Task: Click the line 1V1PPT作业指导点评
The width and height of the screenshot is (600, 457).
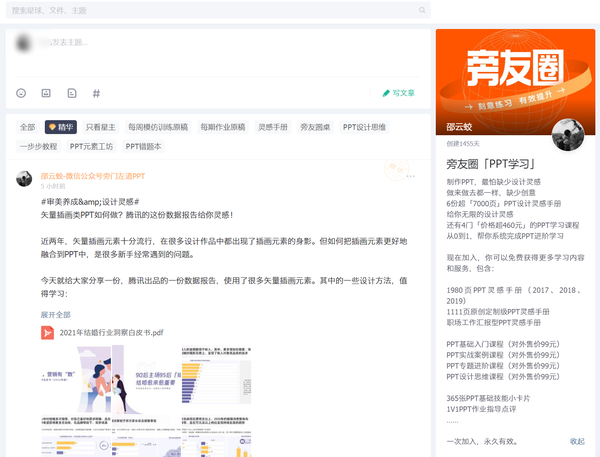Action: pyautogui.click(x=481, y=409)
